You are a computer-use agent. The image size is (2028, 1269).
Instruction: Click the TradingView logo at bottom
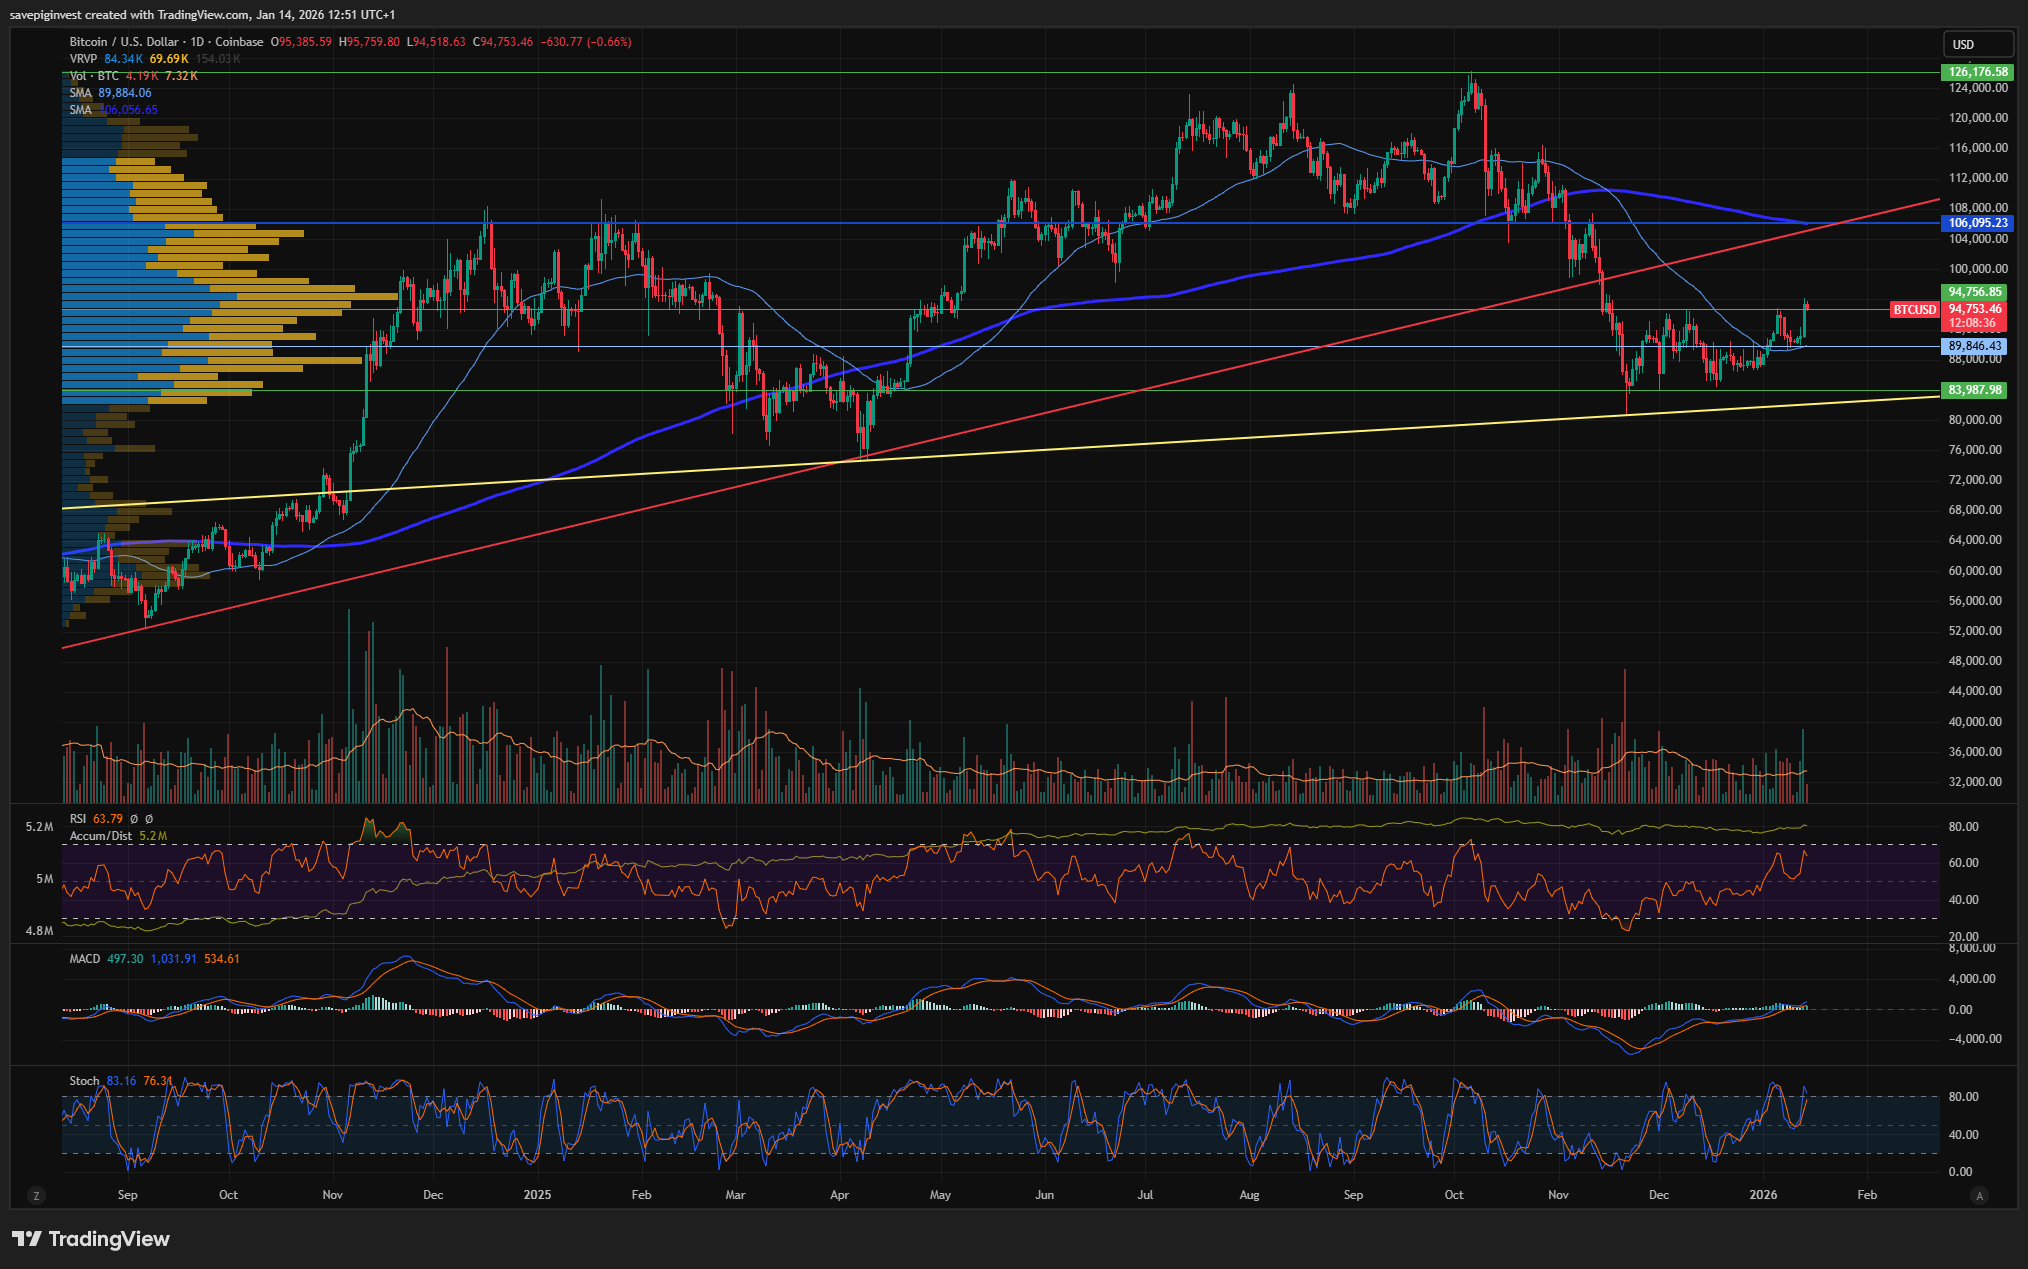tap(91, 1239)
